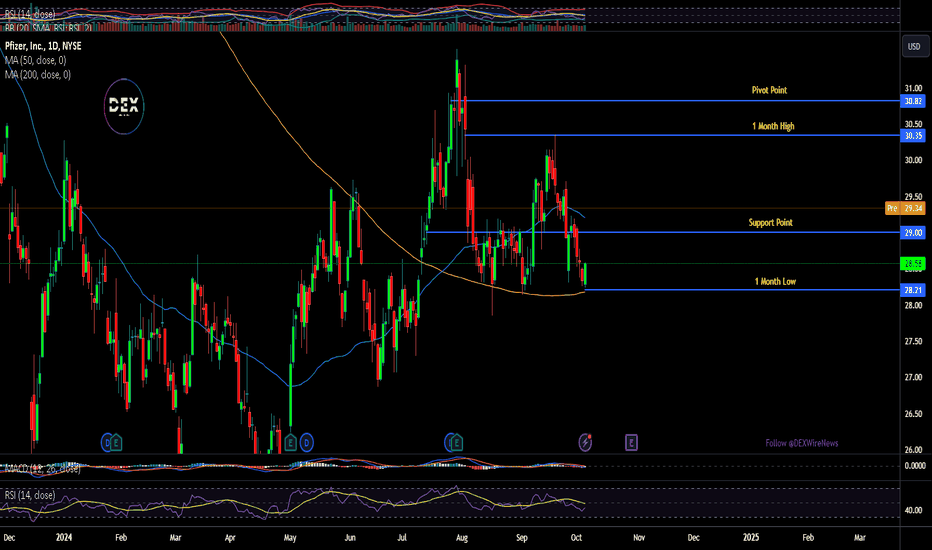Click the Apr label on the time axis

point(230,538)
